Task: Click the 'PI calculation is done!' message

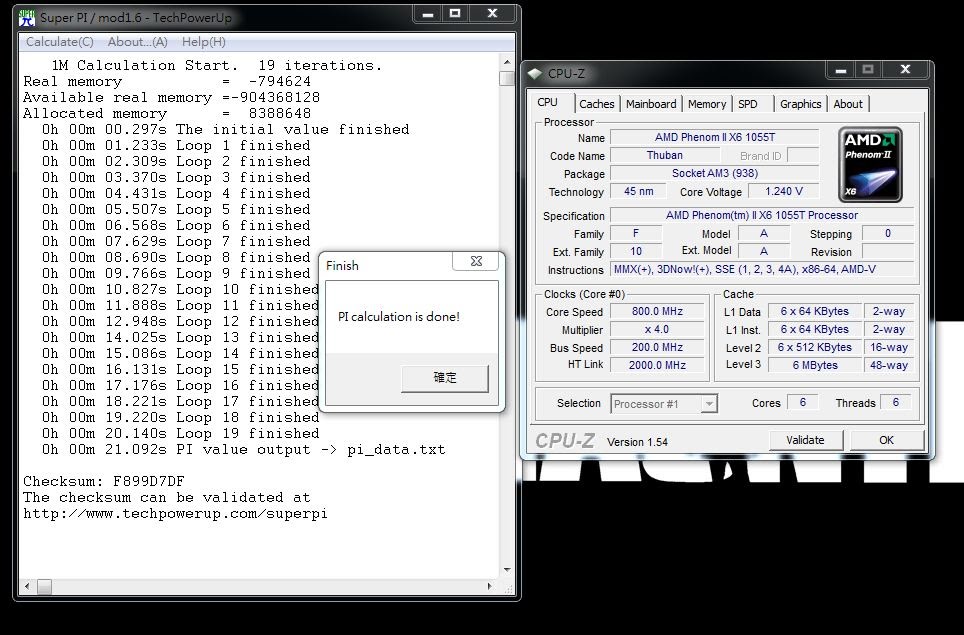Action: click(399, 317)
